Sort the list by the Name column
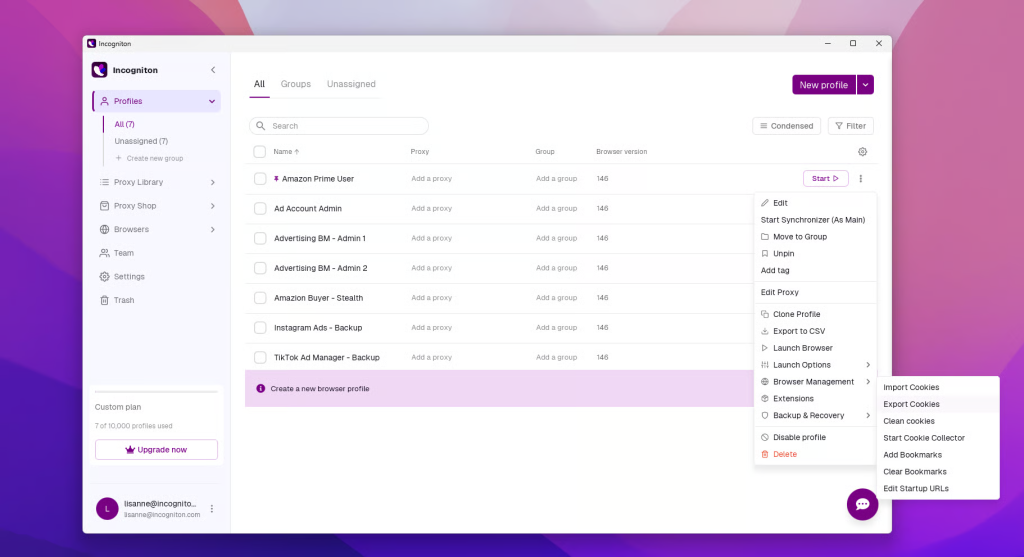1024x557 pixels. (286, 151)
